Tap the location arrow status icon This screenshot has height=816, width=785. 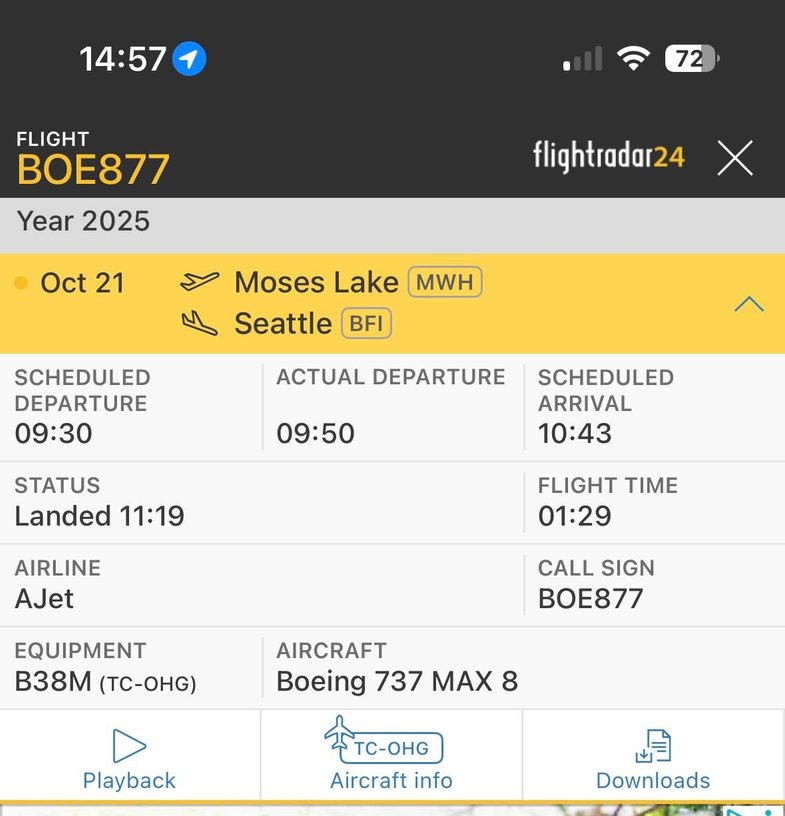tap(189, 59)
